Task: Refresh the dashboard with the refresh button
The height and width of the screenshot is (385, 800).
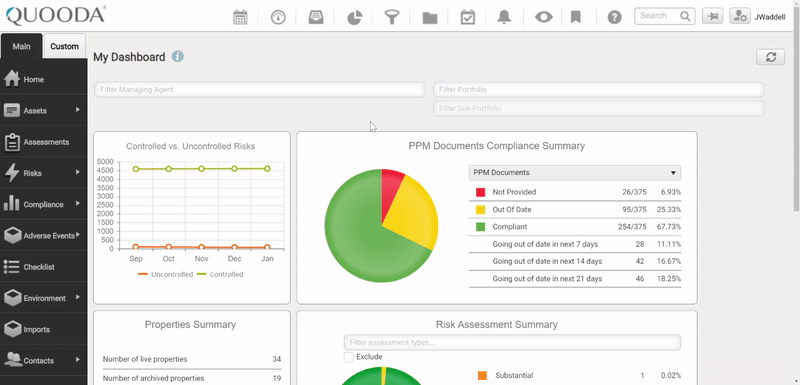Action: point(770,57)
